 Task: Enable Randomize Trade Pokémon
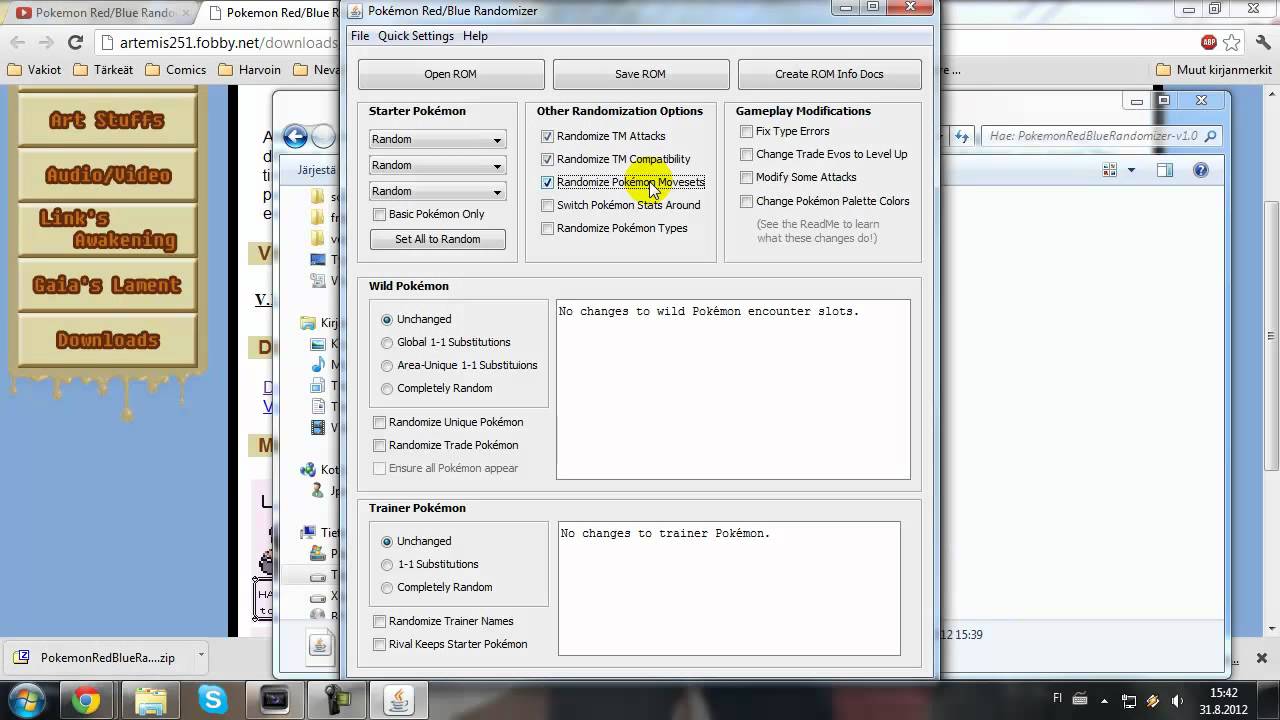(379, 445)
